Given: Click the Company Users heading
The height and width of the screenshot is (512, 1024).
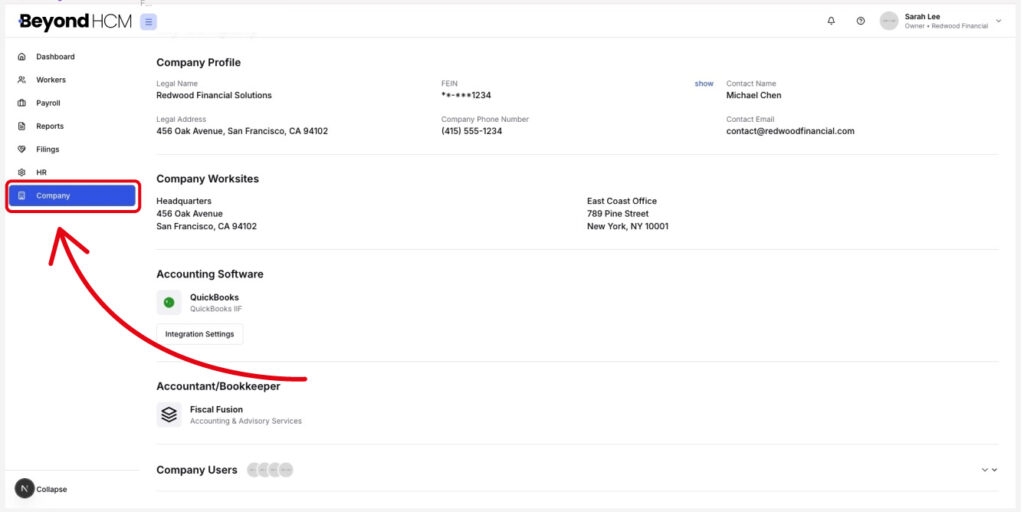Looking at the screenshot, I should click(197, 470).
